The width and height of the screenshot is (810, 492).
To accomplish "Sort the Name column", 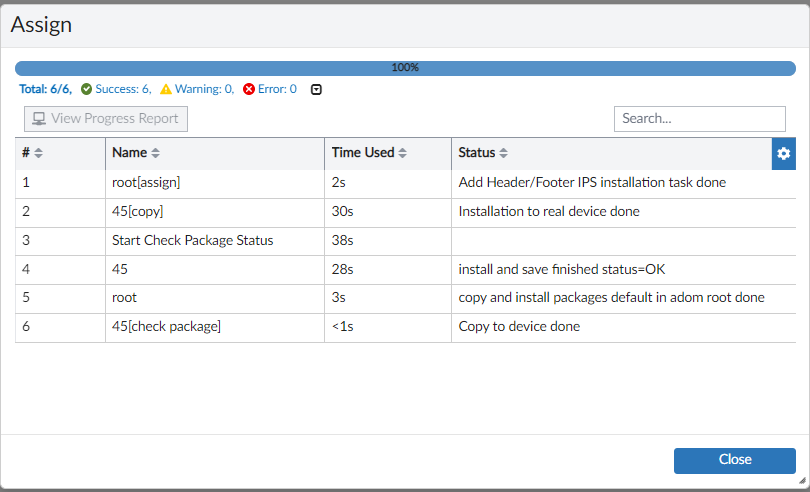I will [155, 153].
